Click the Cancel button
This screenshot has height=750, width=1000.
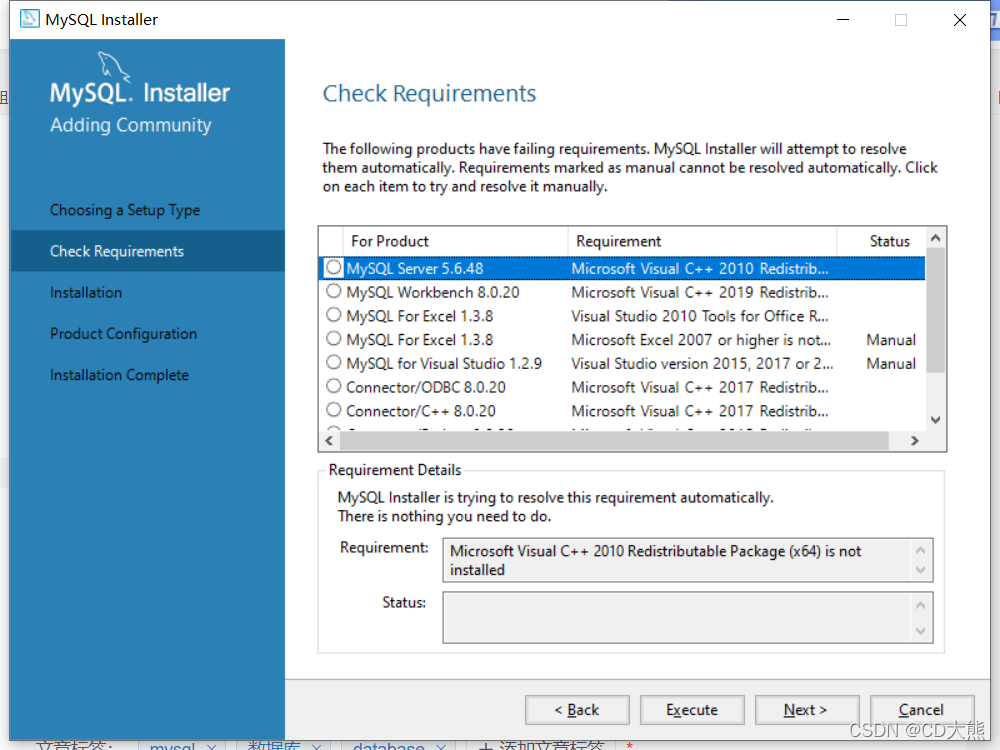click(922, 710)
